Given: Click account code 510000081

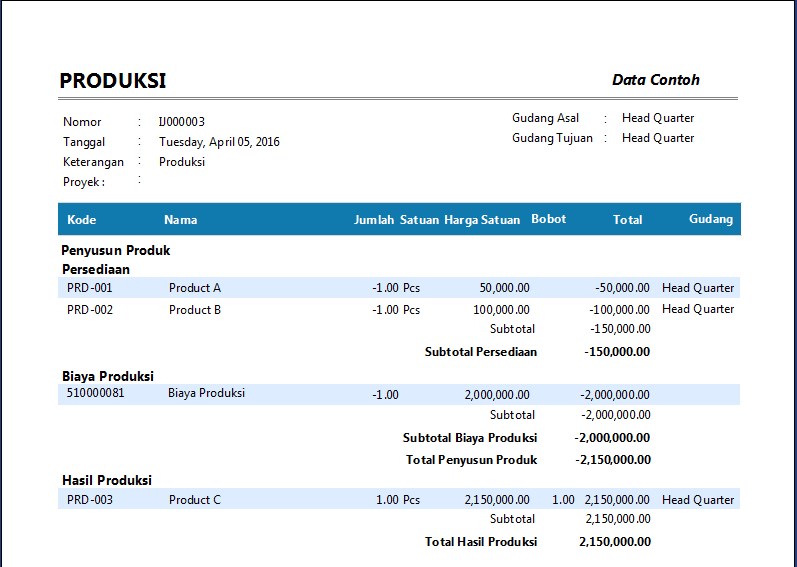Looking at the screenshot, I should pyautogui.click(x=96, y=394).
